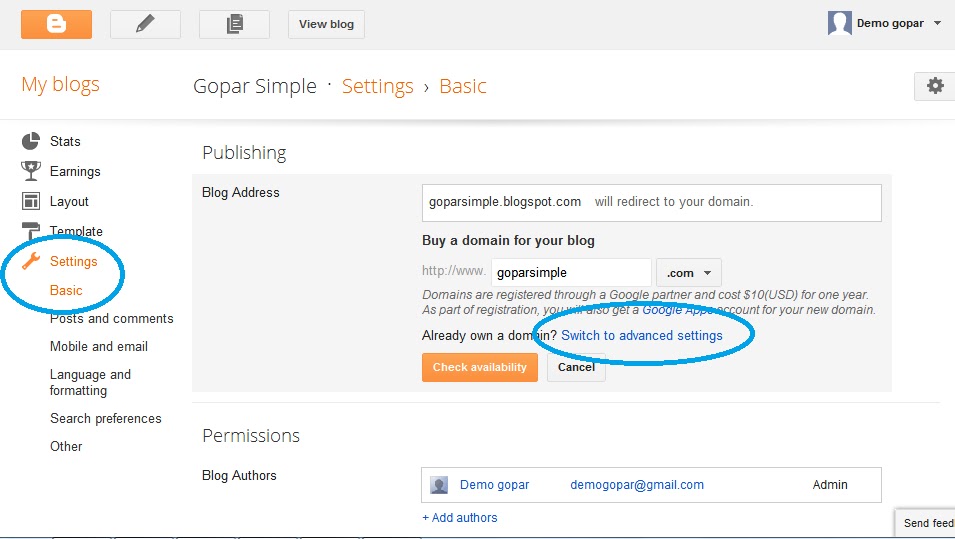Open Language and formatting settings

click(x=90, y=382)
